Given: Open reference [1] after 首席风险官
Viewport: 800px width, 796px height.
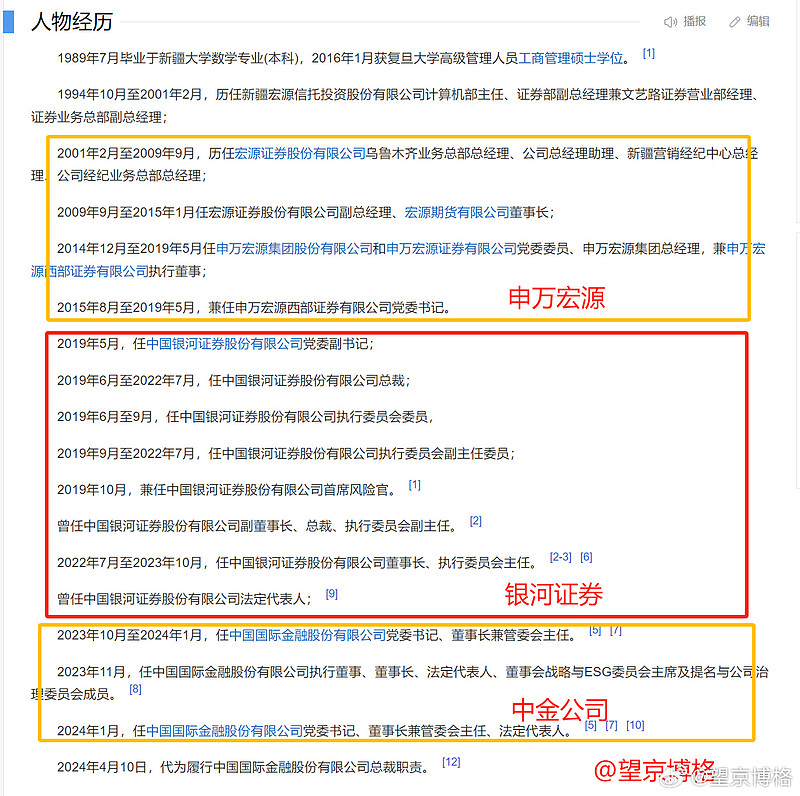Looking at the screenshot, I should point(414,485).
